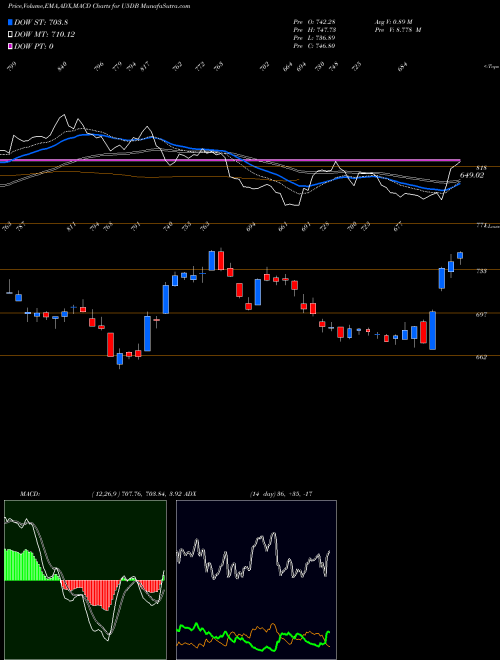Click the Pre L: 736.89 low value
Image resolution: width=500 pixels, height=660 pixels.
pyautogui.click(x=314, y=38)
